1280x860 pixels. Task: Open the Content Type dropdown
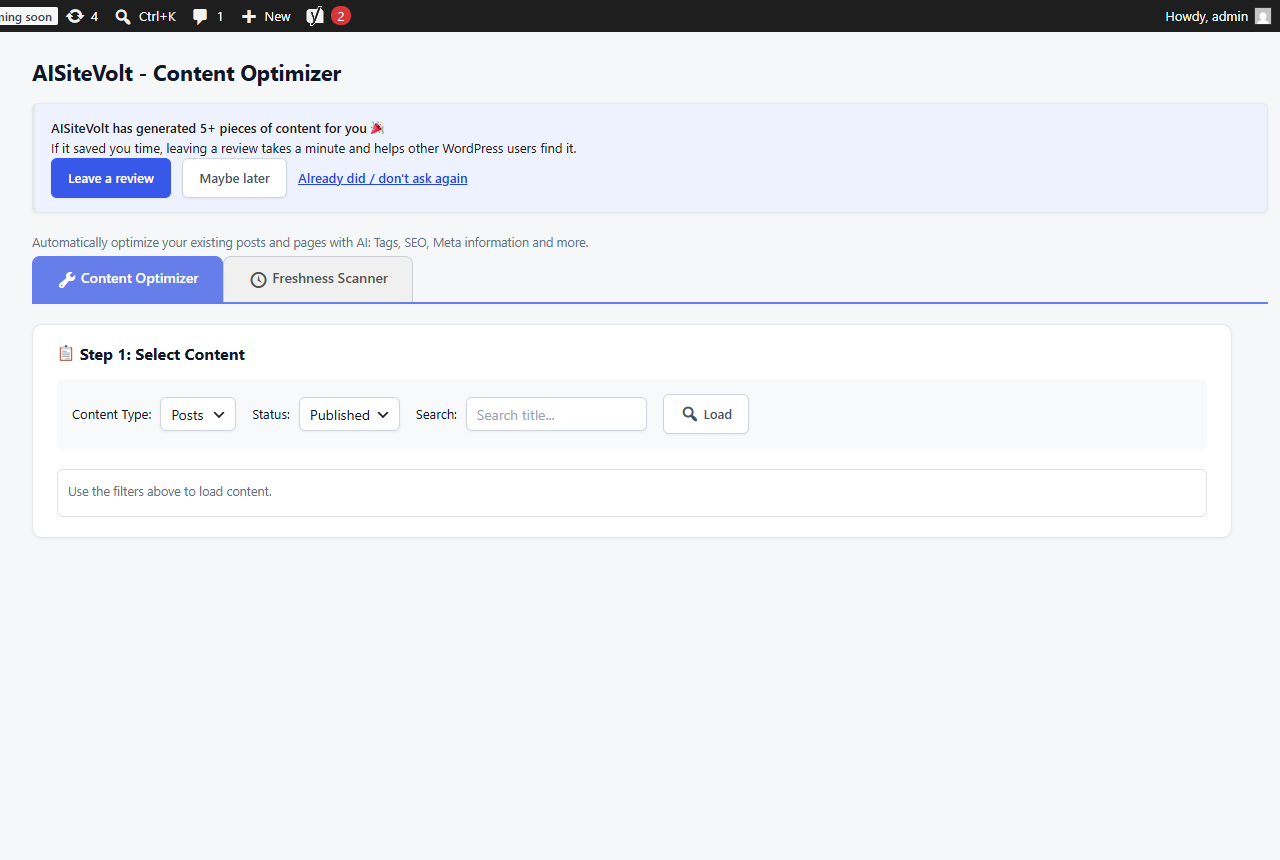(x=198, y=414)
